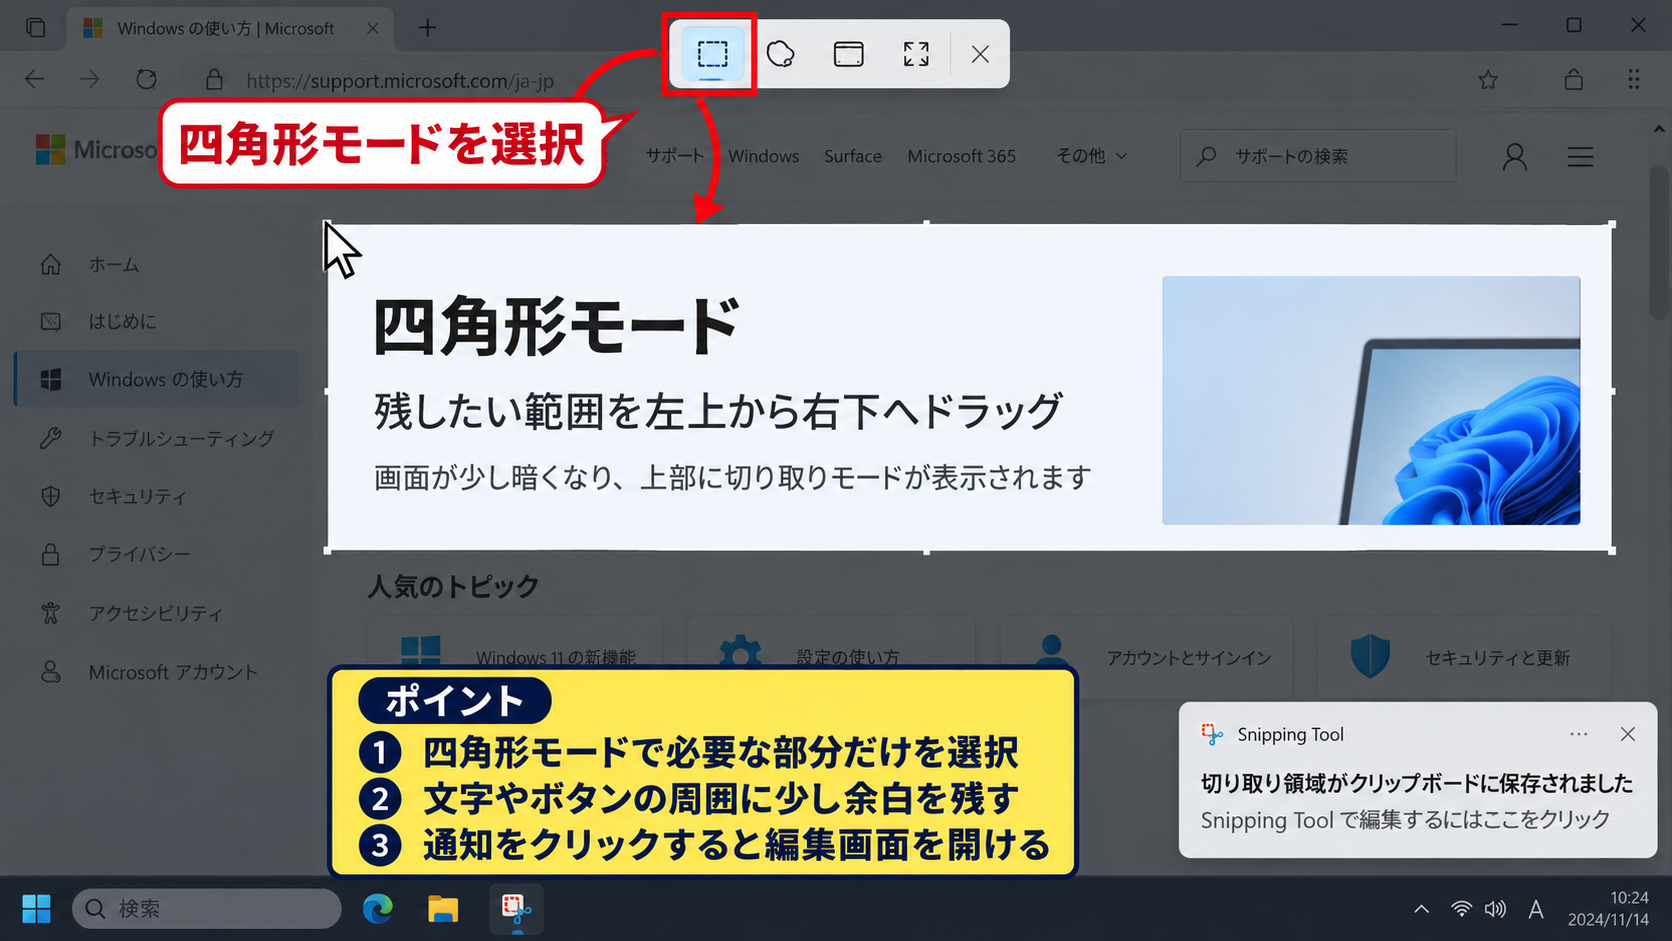This screenshot has height=941, width=1672.
Task: Click the サポートの検索 search field
Action: pyautogui.click(x=1318, y=156)
